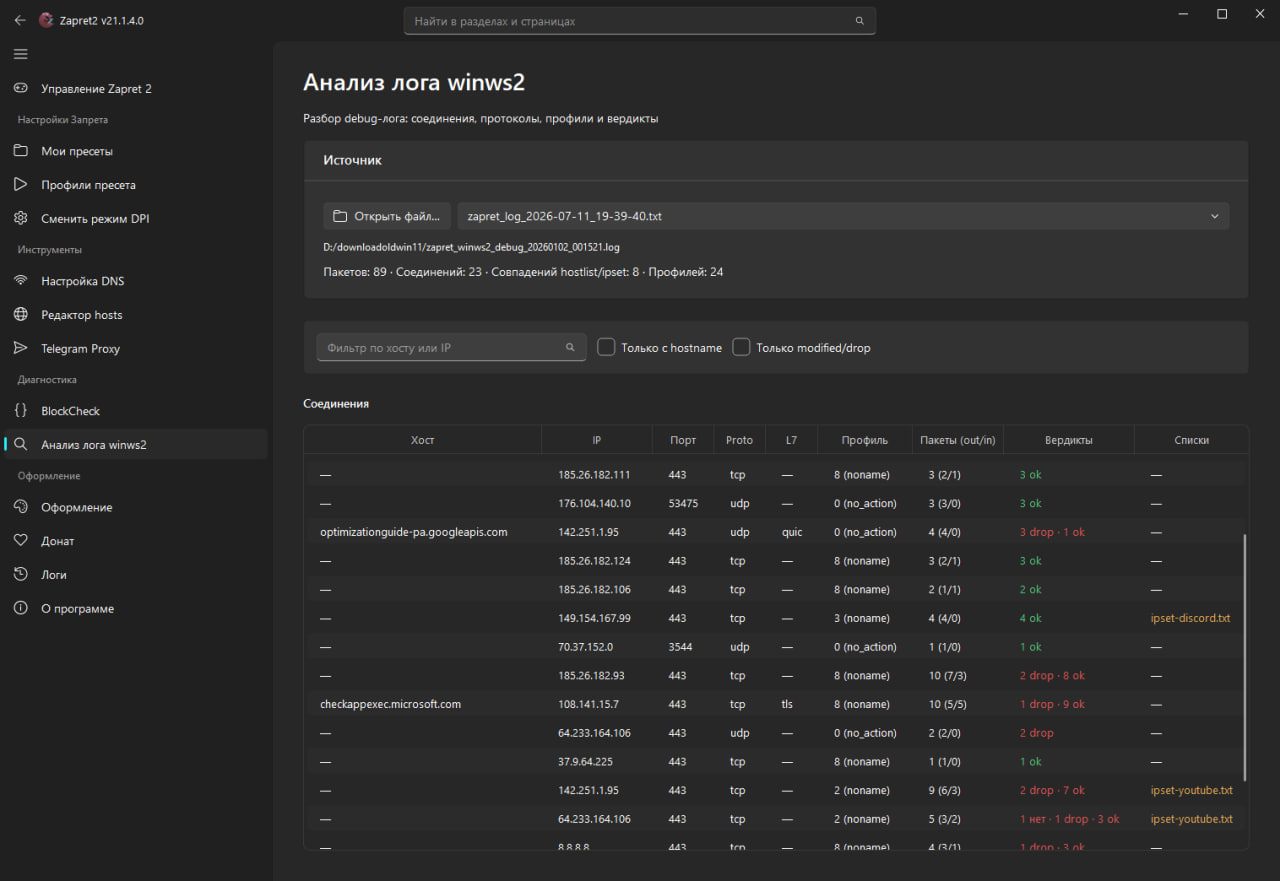Click the Открыть файл button
1280x881 pixels.
pos(387,216)
